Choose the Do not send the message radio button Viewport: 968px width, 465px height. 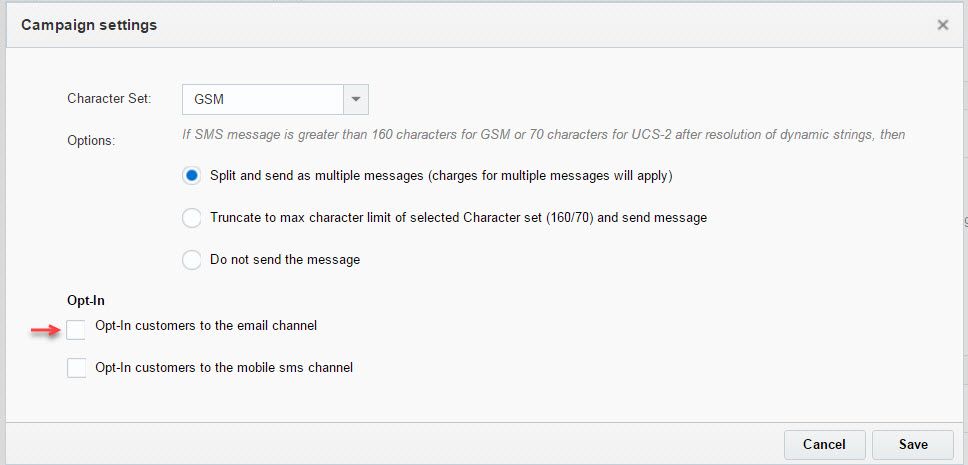tap(192, 260)
